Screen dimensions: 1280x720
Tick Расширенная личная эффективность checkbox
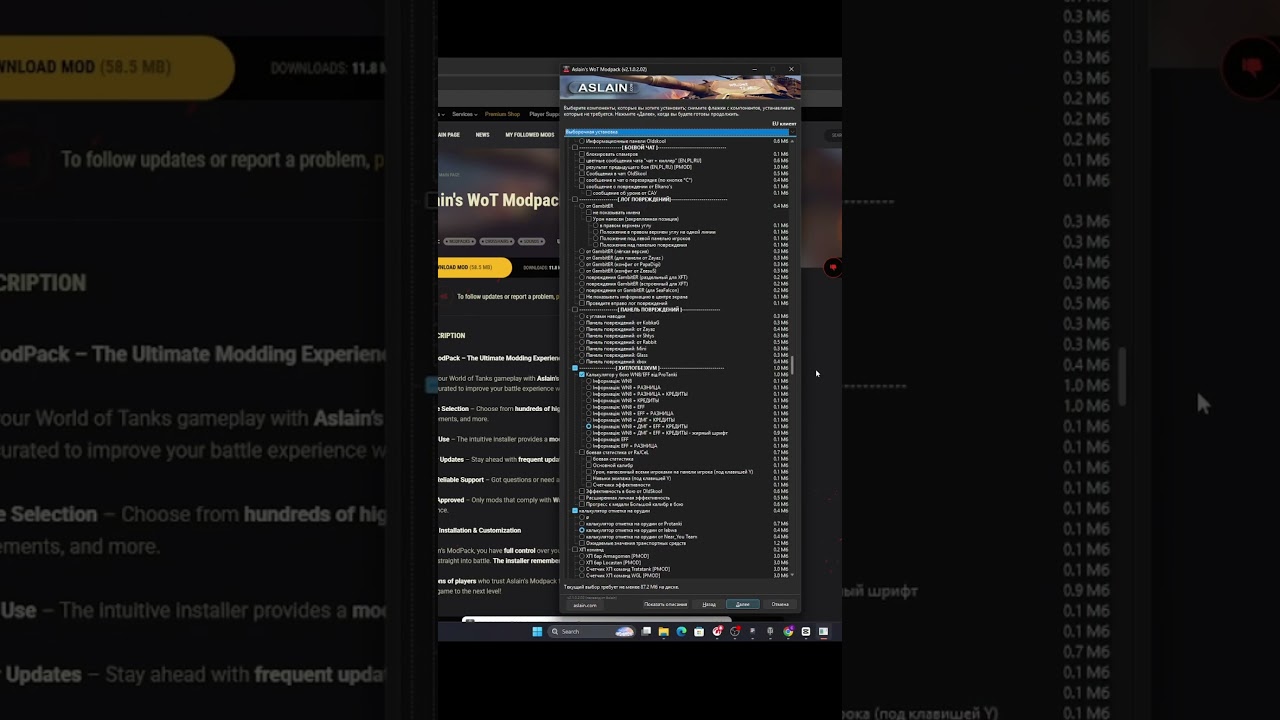pyautogui.click(x=582, y=497)
